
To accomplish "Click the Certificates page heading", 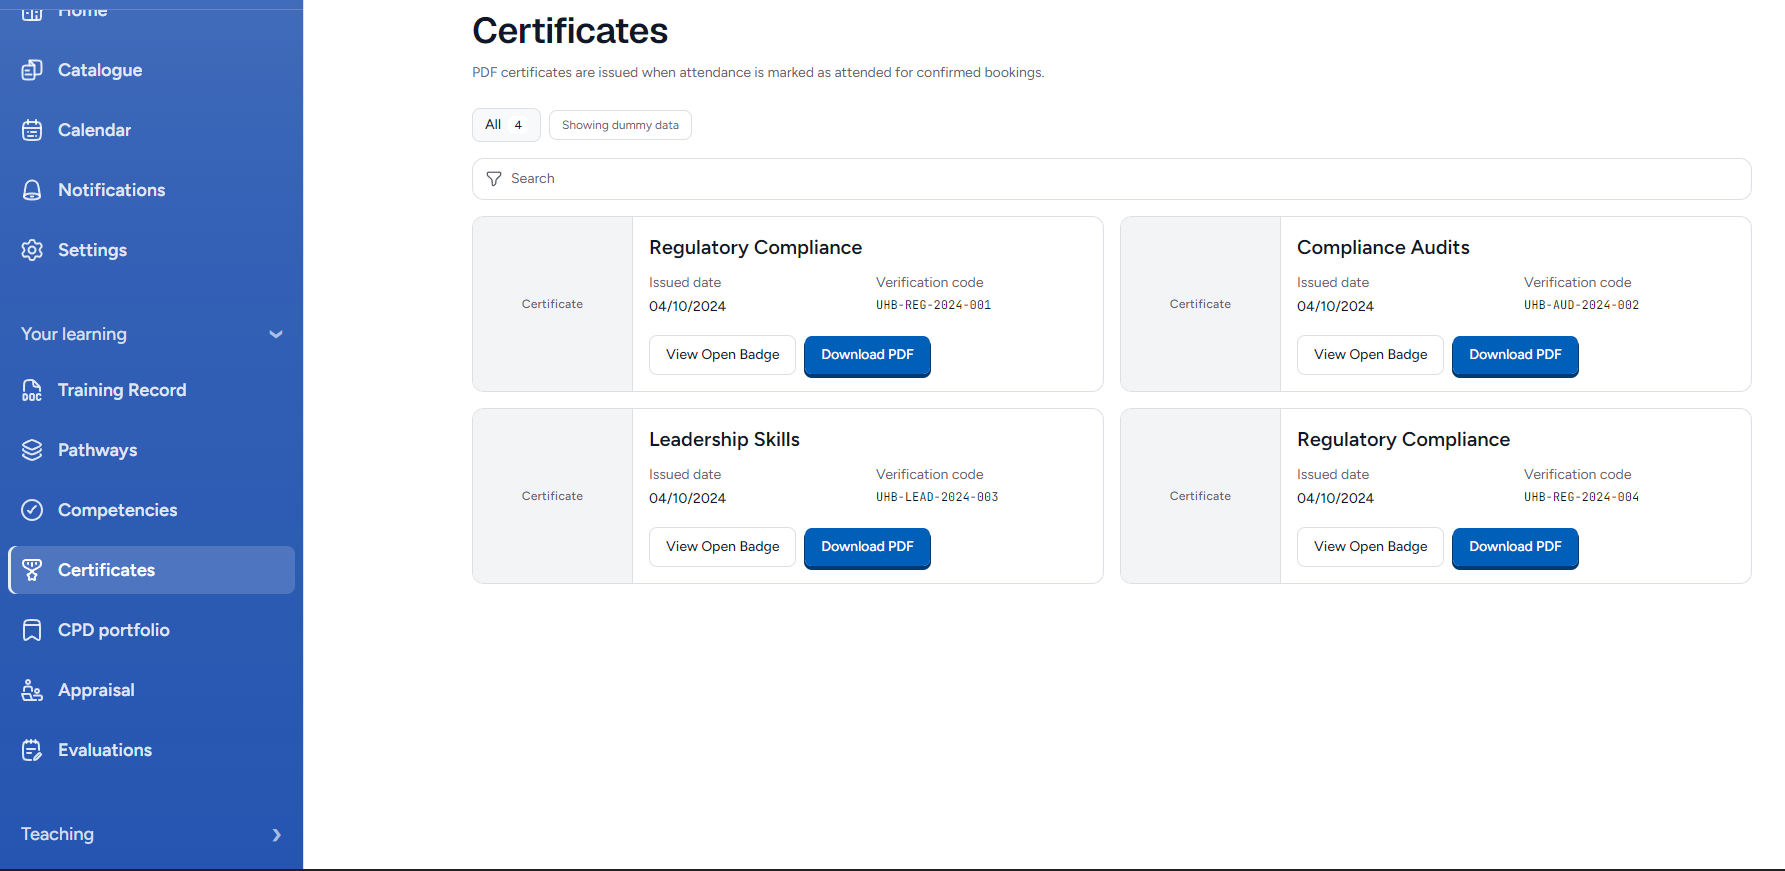I will point(570,31).
